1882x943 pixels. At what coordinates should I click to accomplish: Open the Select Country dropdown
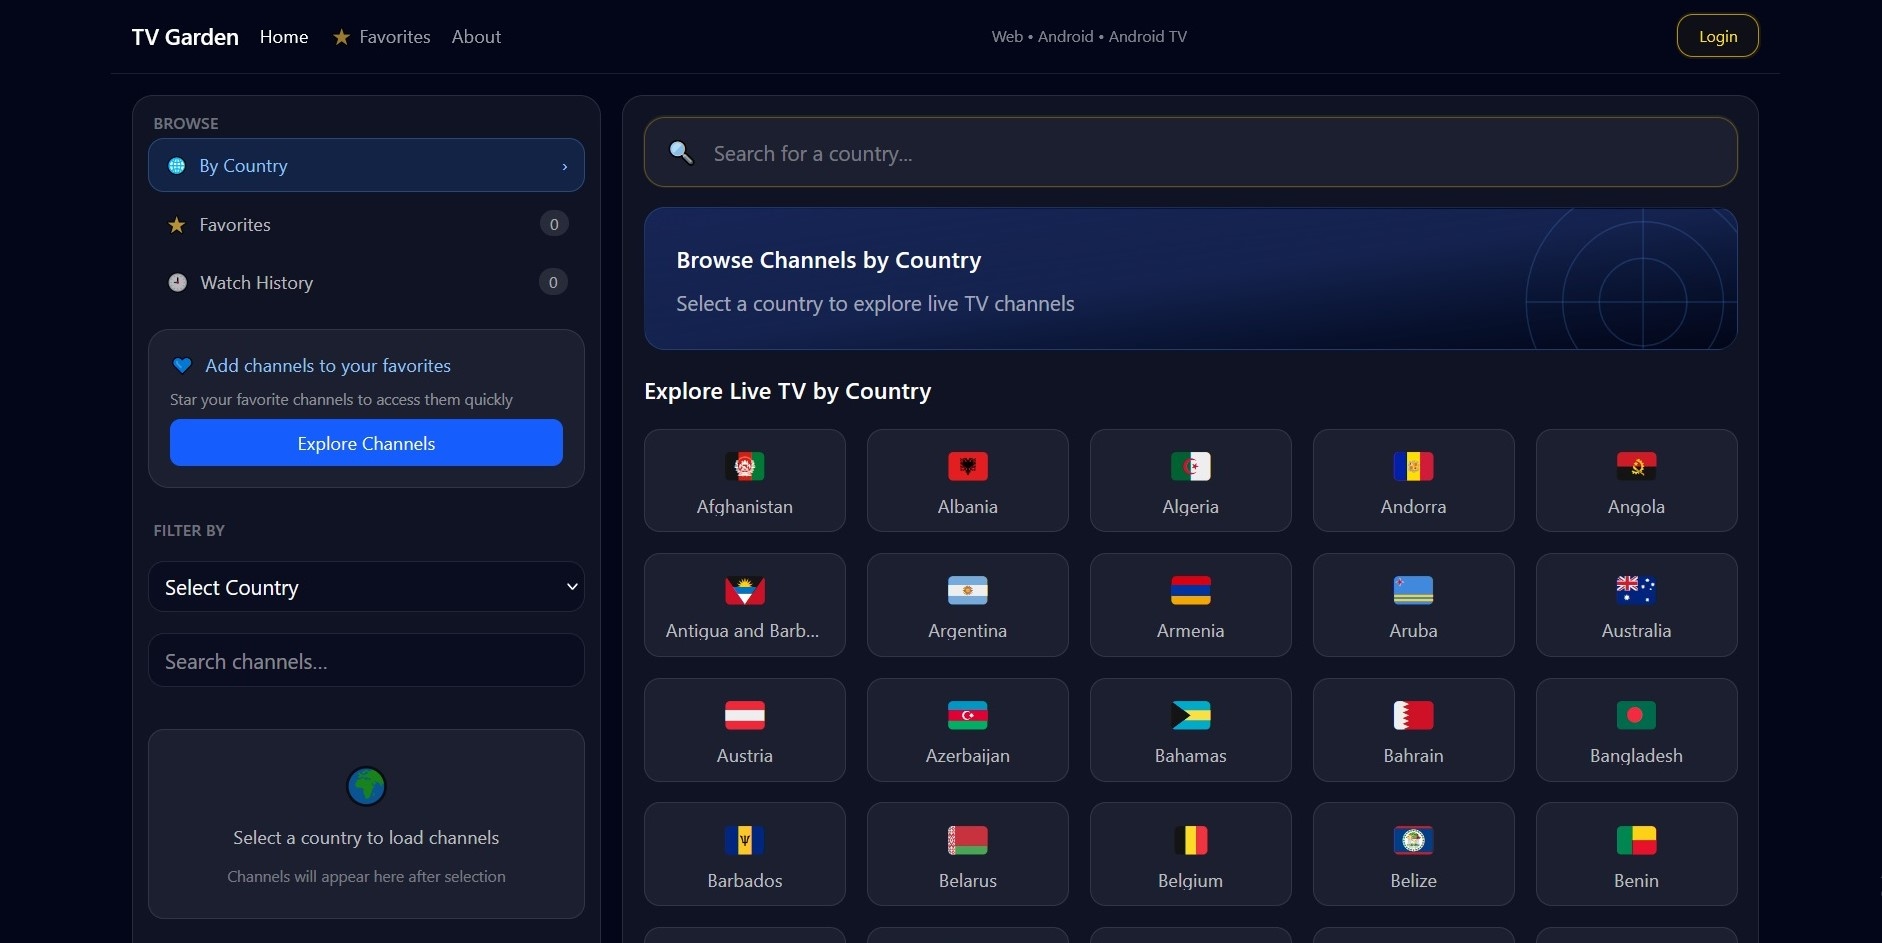click(x=366, y=587)
